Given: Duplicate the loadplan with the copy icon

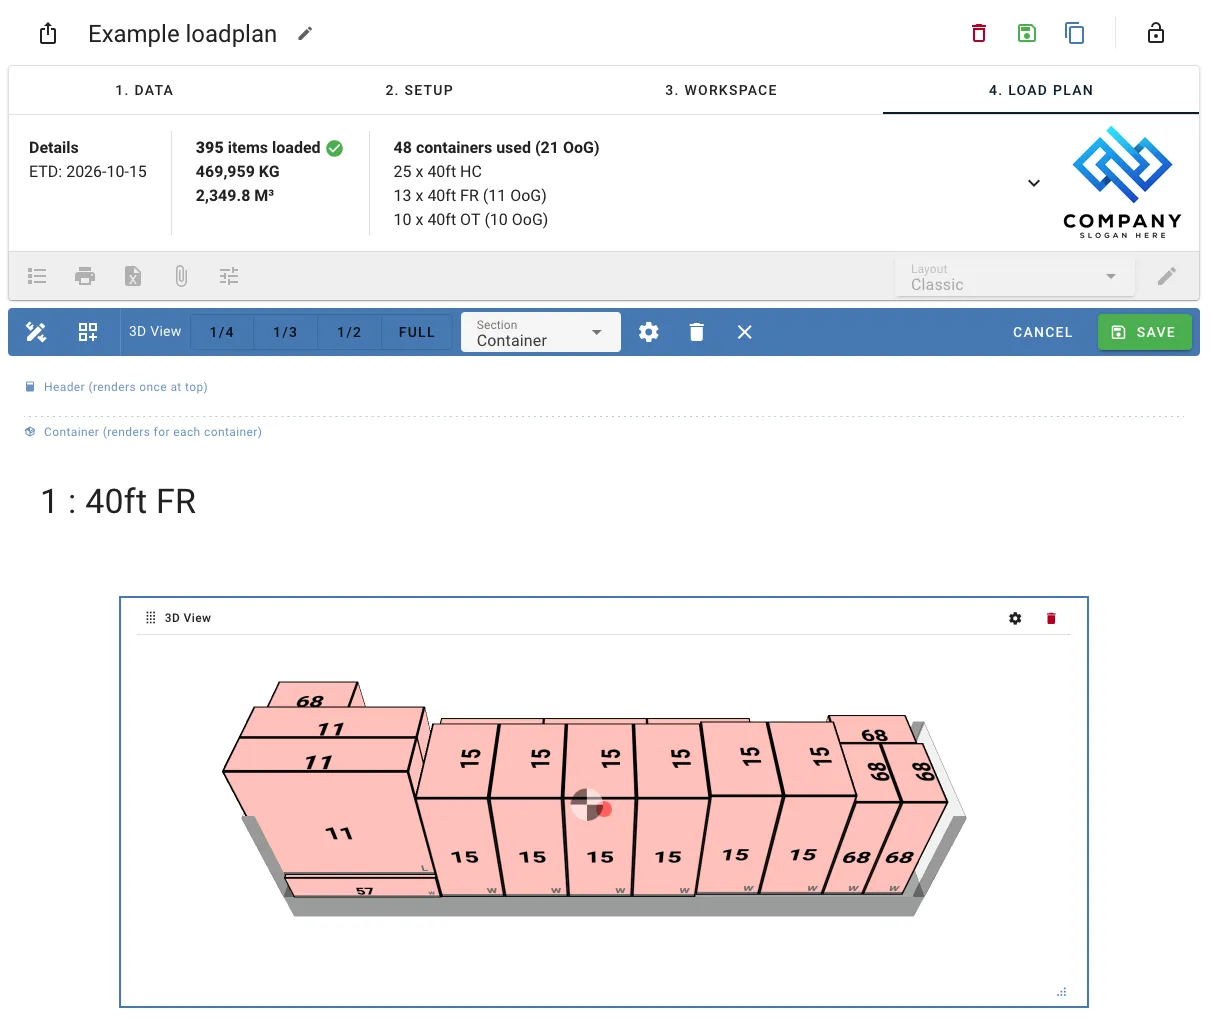Looking at the screenshot, I should coord(1075,33).
